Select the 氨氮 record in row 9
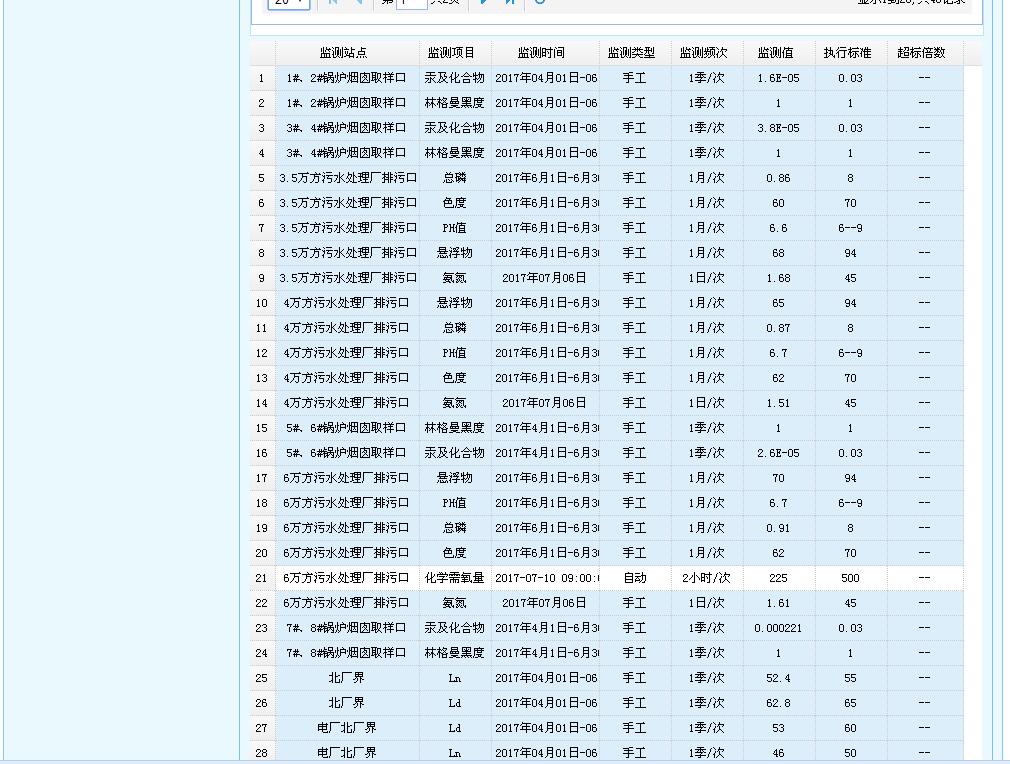The height and width of the screenshot is (764, 1010). click(x=600, y=278)
